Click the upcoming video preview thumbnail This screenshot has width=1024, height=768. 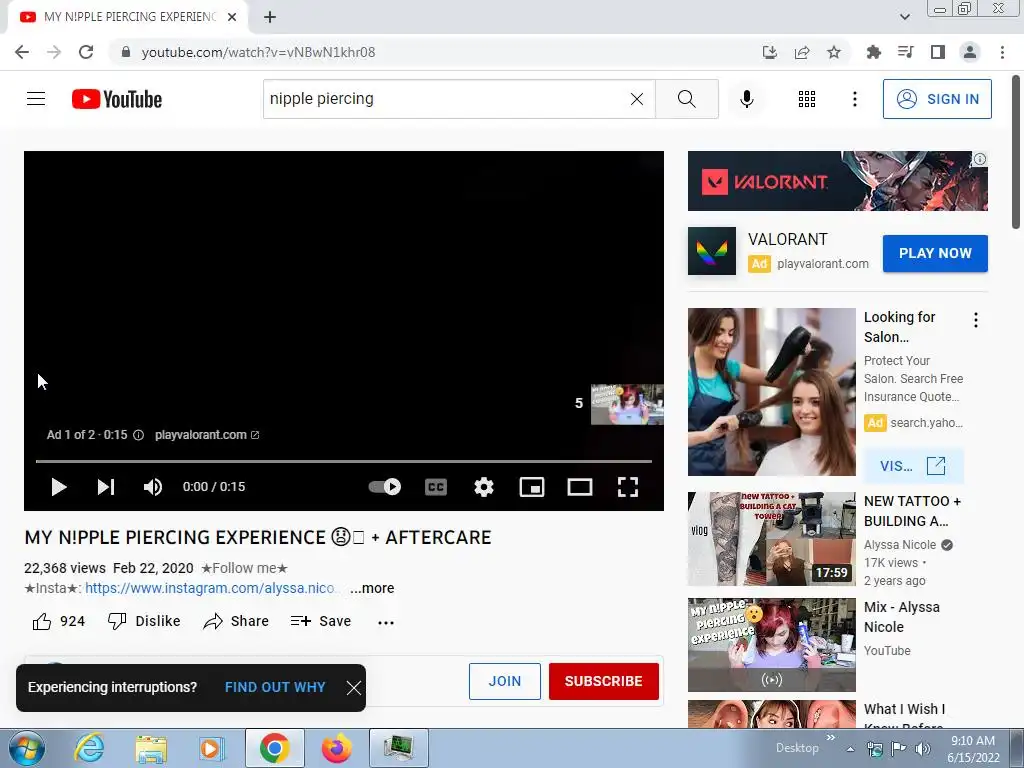(627, 404)
